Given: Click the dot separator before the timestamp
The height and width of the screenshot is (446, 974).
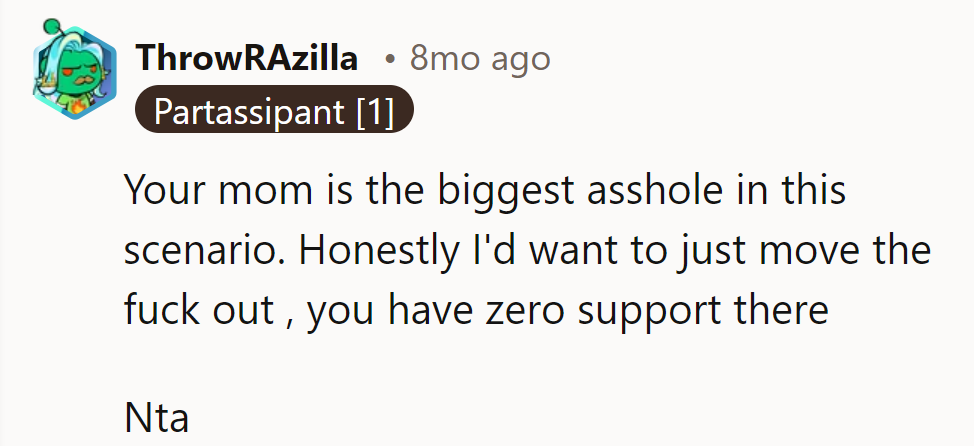Looking at the screenshot, I should [390, 60].
